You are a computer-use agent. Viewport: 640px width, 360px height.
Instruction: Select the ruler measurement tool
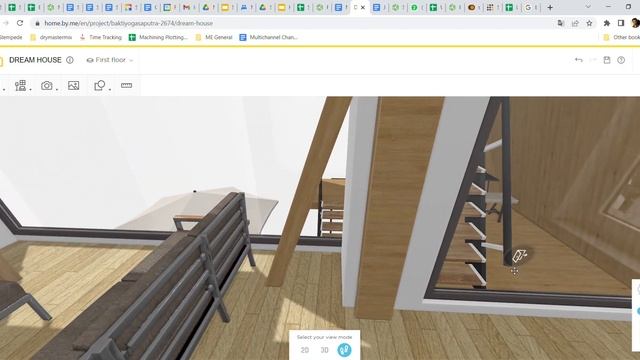click(x=127, y=85)
